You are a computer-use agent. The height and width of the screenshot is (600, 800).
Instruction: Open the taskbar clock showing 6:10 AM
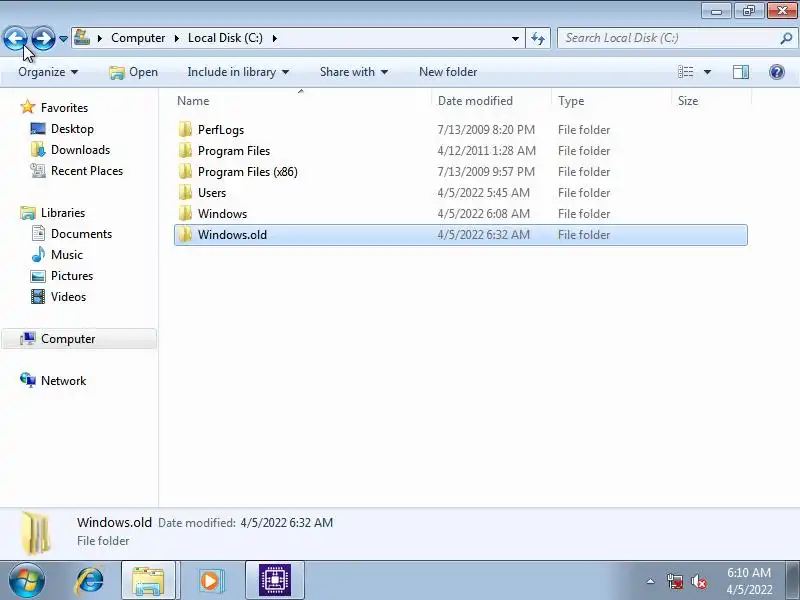click(x=749, y=581)
